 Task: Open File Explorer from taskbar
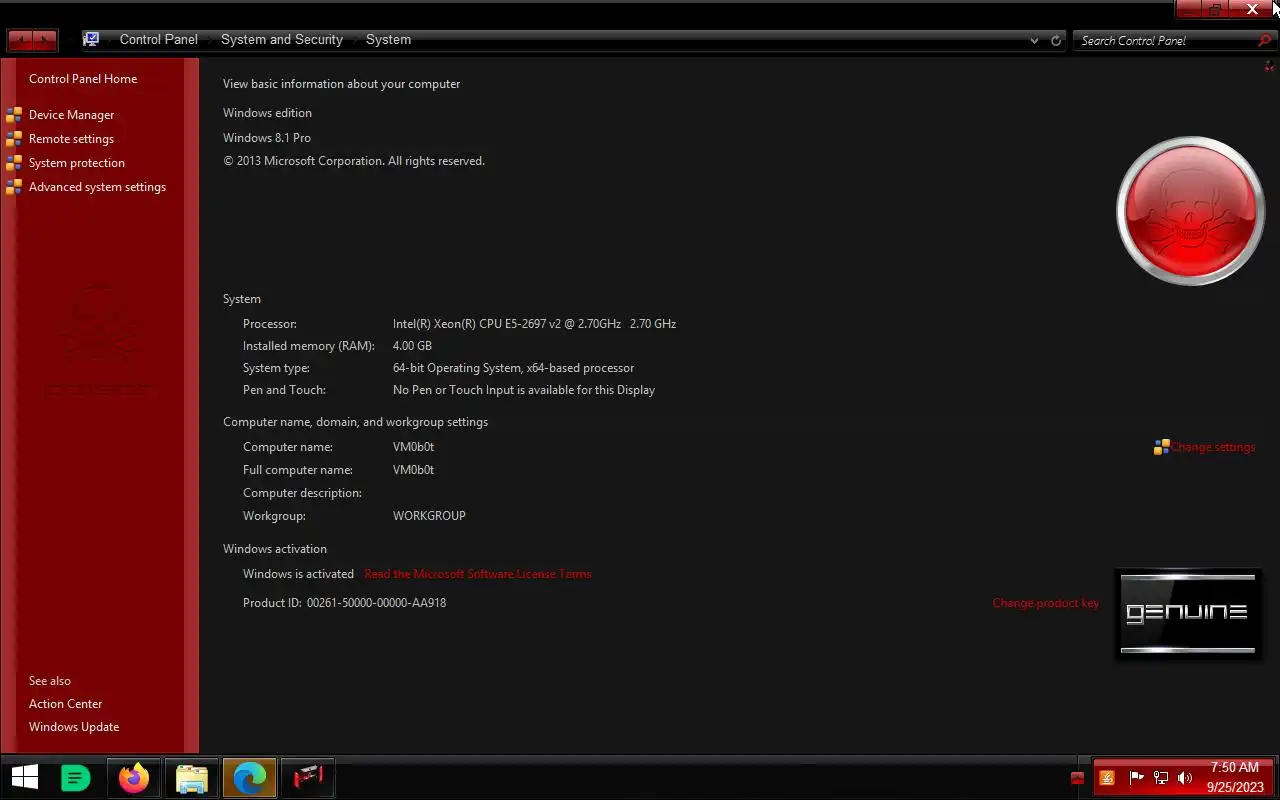191,777
